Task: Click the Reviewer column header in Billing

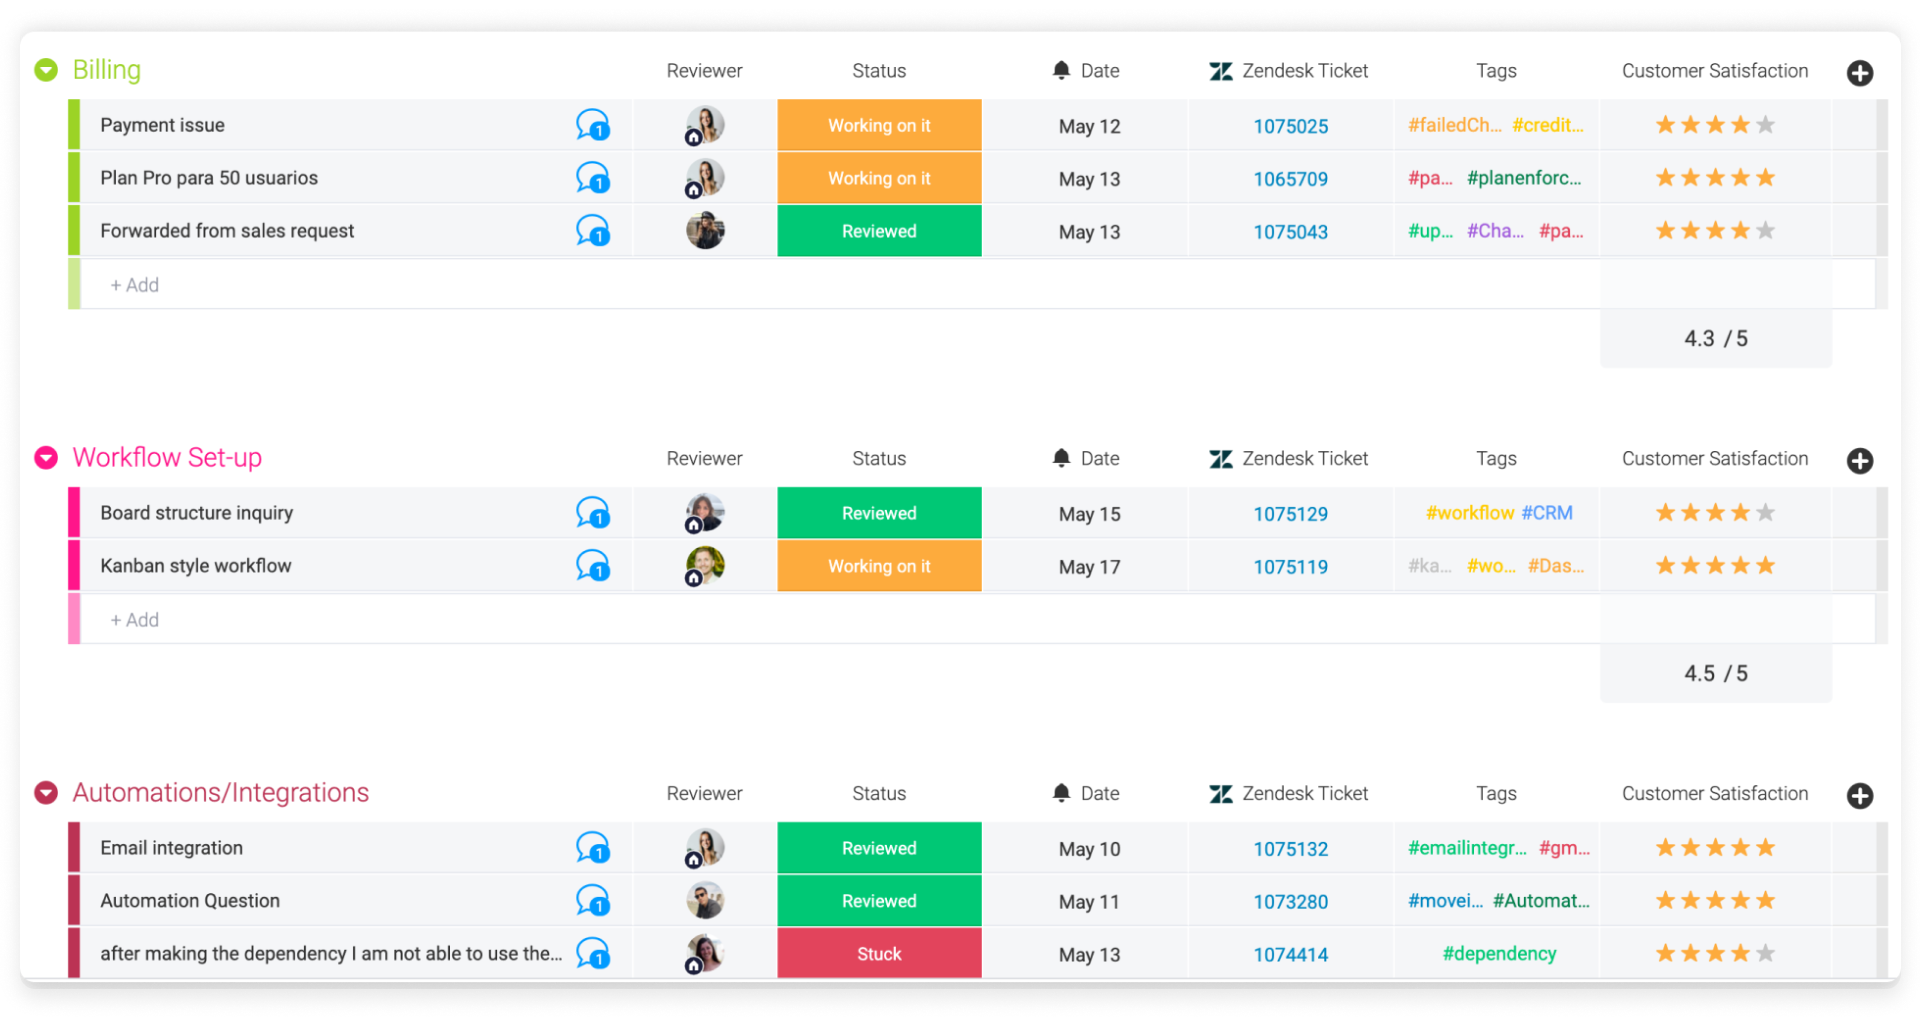Action: (x=704, y=71)
